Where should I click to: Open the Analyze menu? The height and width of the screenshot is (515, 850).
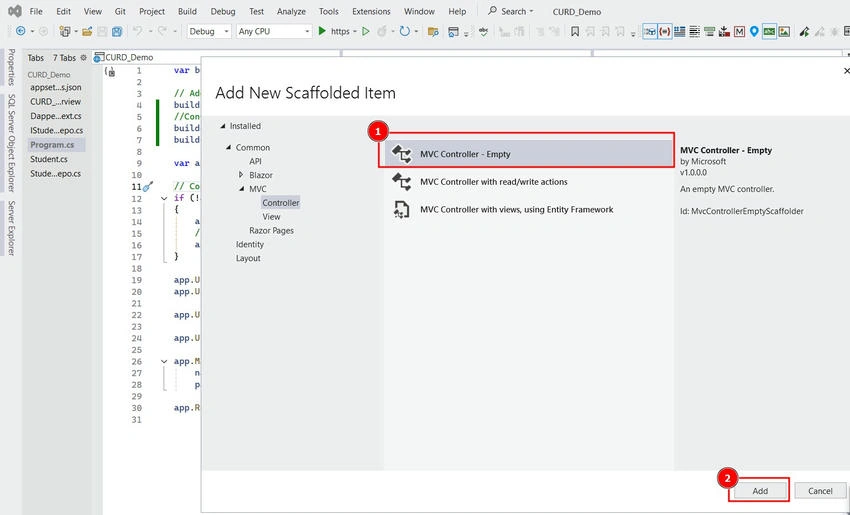tap(292, 11)
